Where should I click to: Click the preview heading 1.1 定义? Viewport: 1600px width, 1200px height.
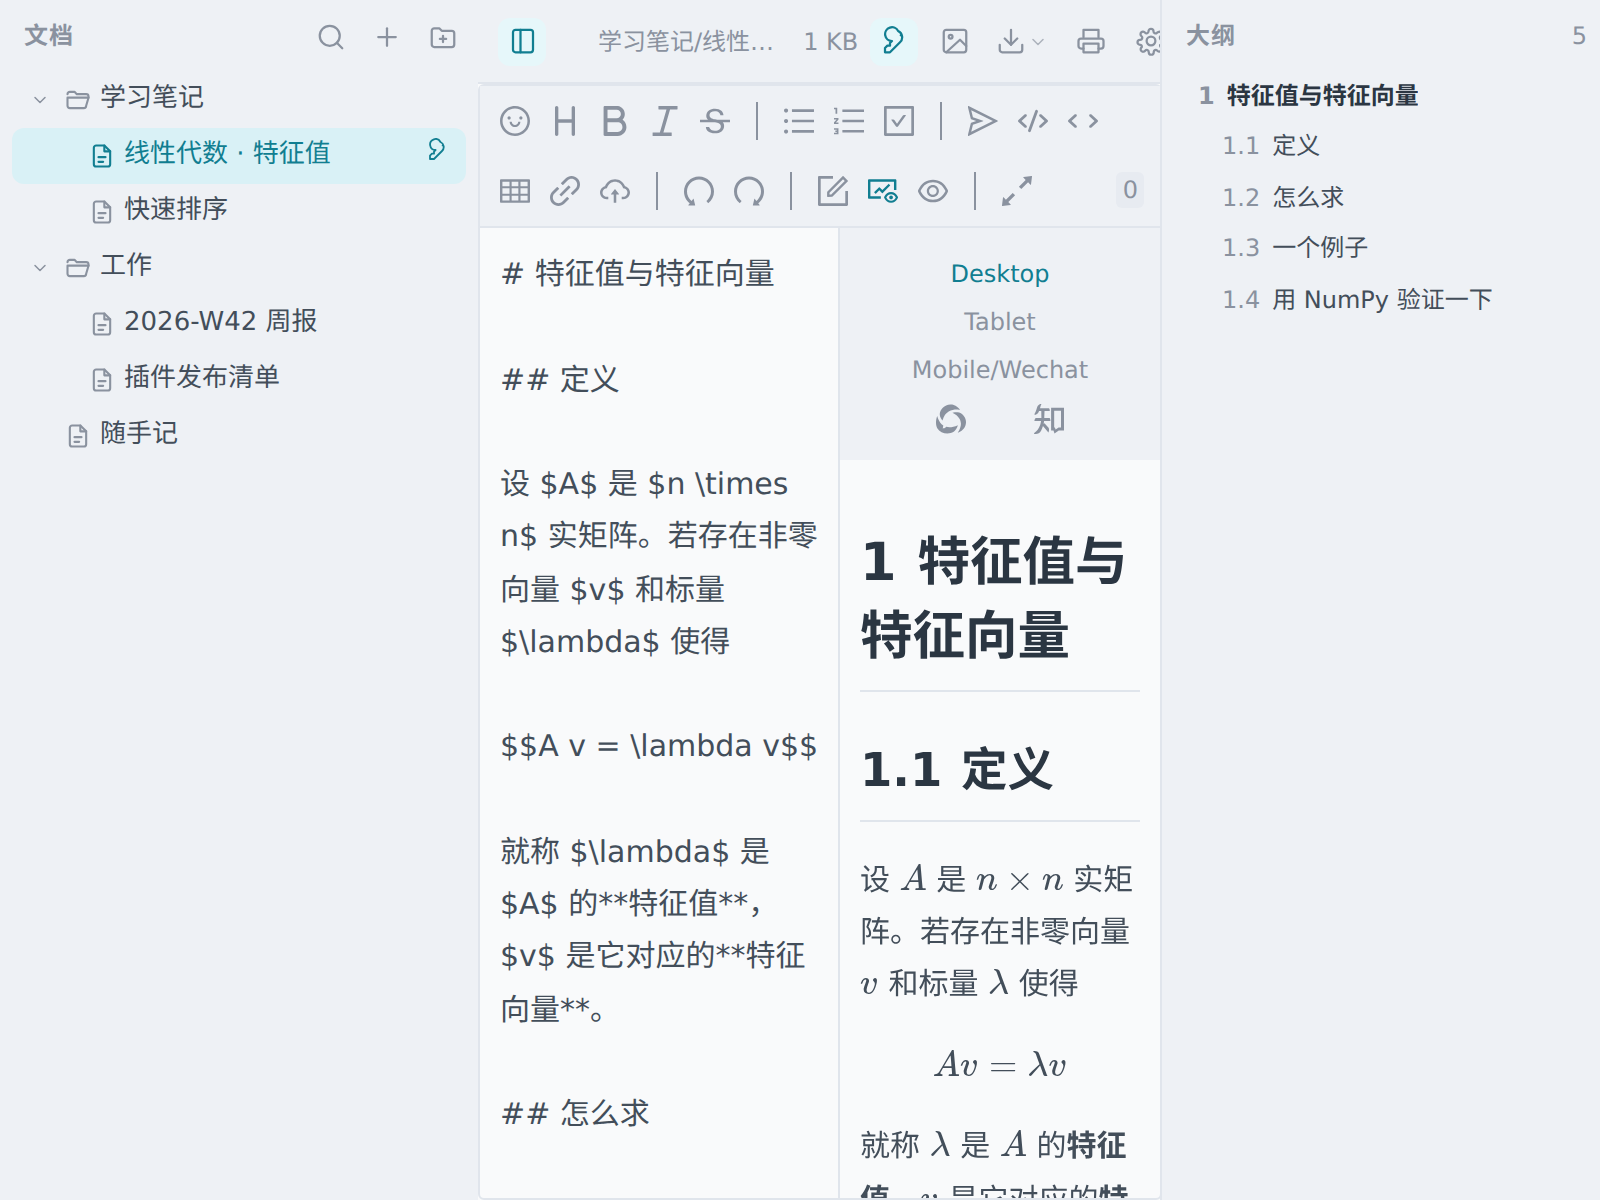click(957, 770)
